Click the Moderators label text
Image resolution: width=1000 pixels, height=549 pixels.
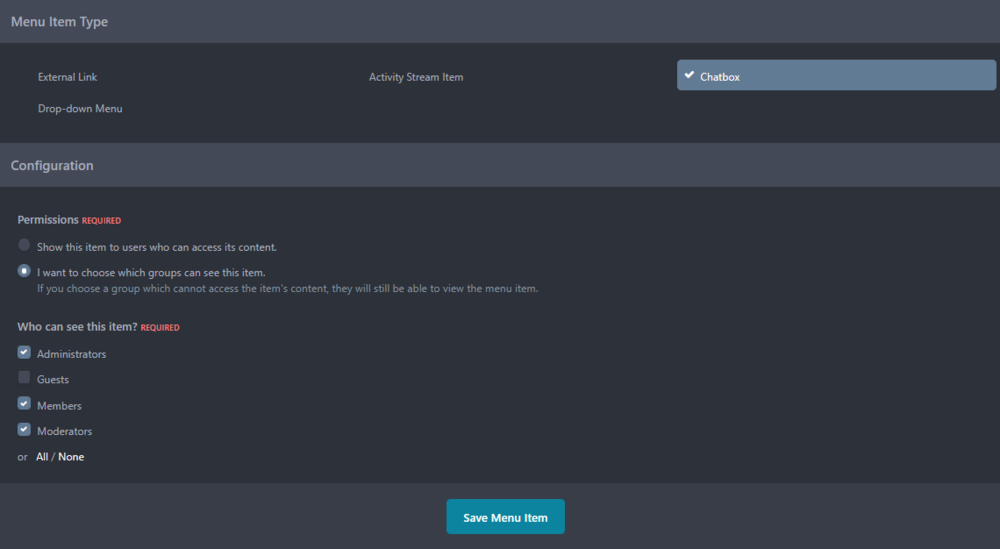click(x=64, y=432)
